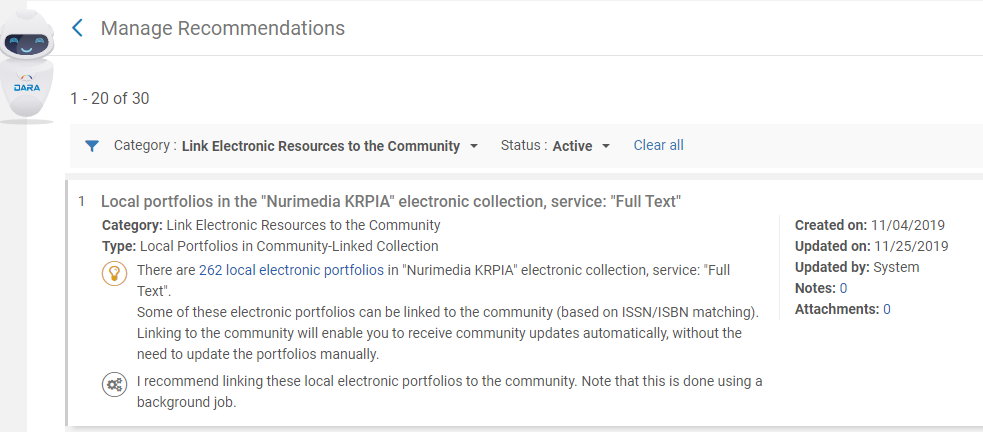Click the 1 - 20 of 30 results counter
The width and height of the screenshot is (983, 432).
click(110, 98)
